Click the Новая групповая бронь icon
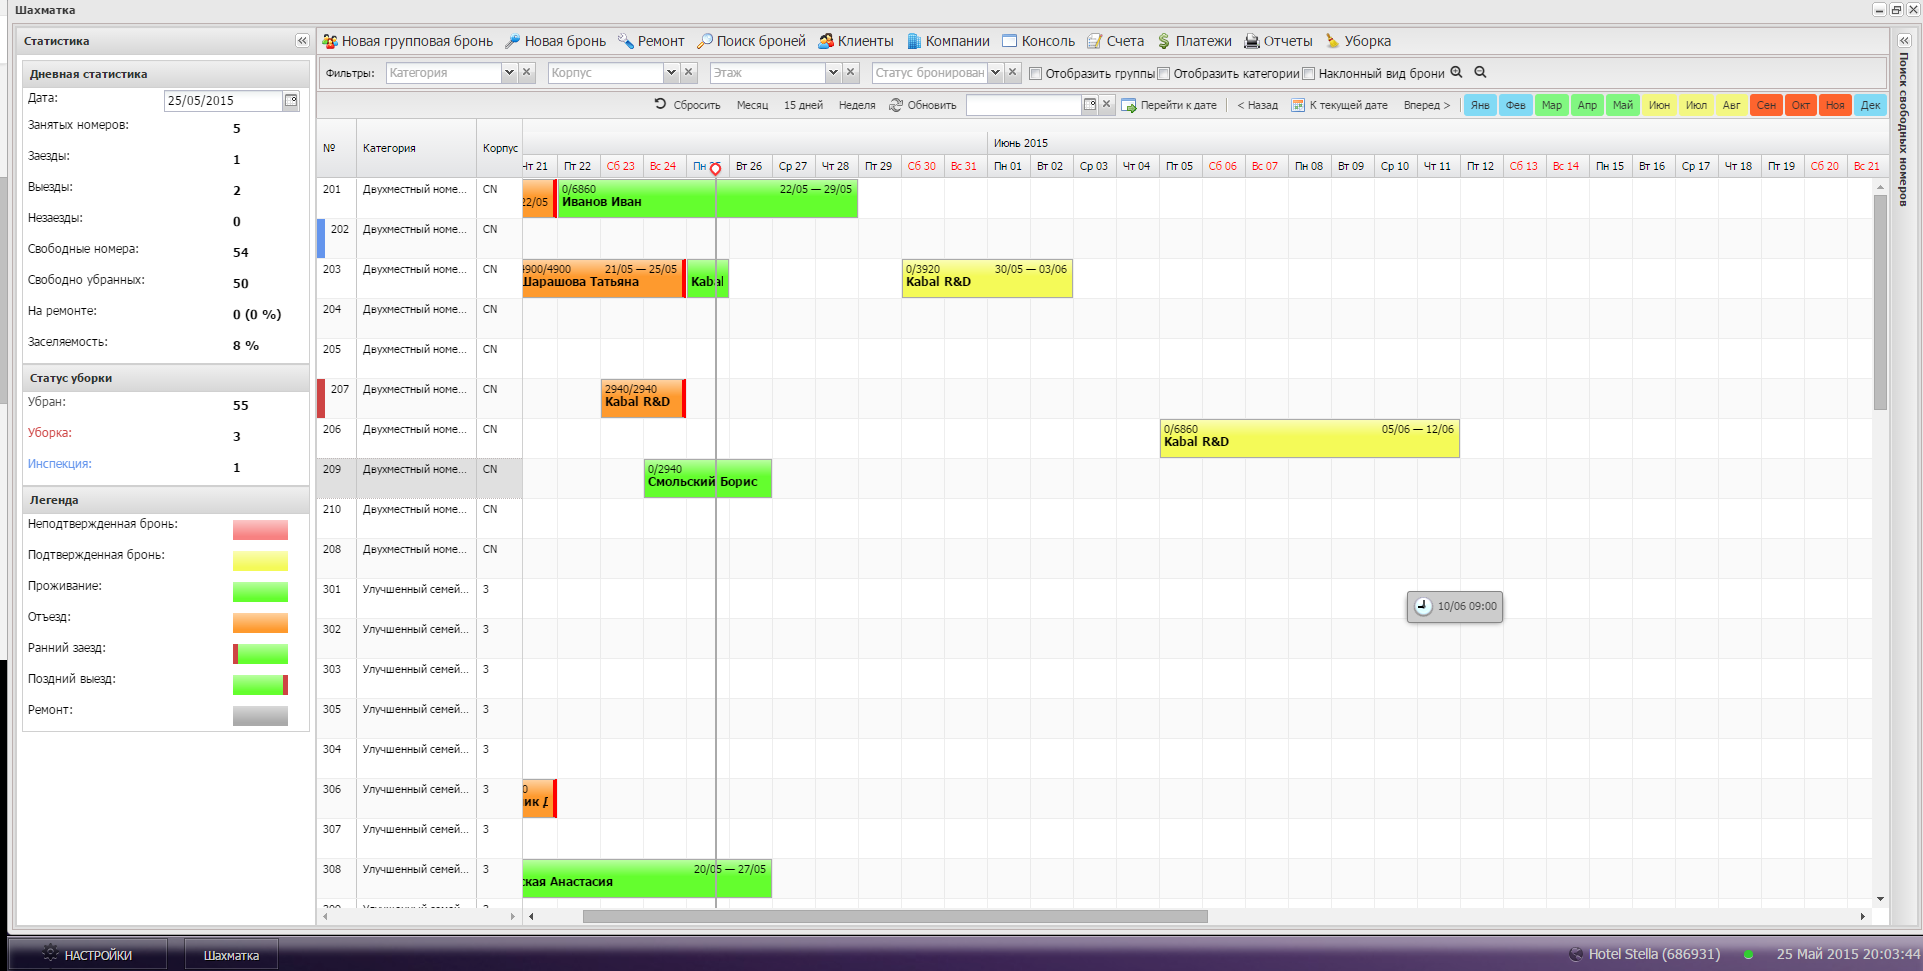The height and width of the screenshot is (971, 1923). point(330,41)
